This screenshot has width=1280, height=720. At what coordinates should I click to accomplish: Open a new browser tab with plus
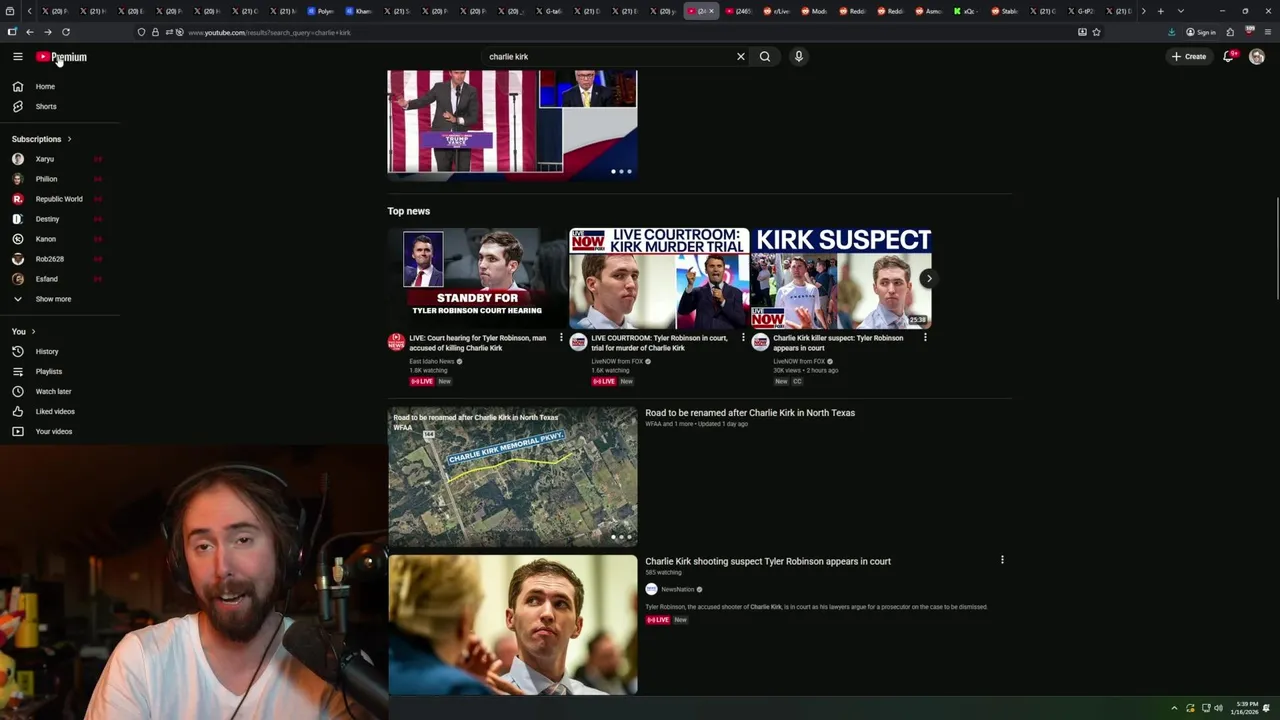1160,11
